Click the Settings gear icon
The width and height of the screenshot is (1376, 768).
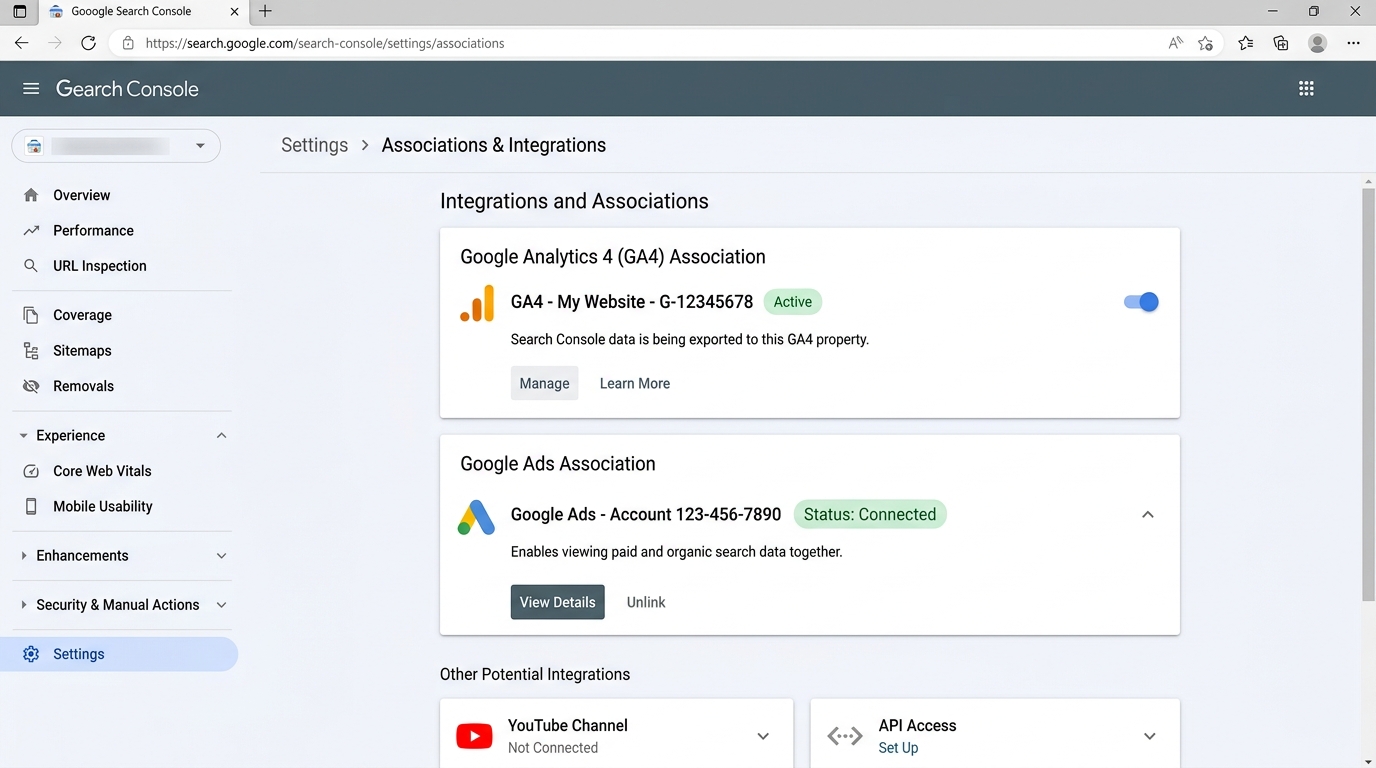pyautogui.click(x=31, y=654)
